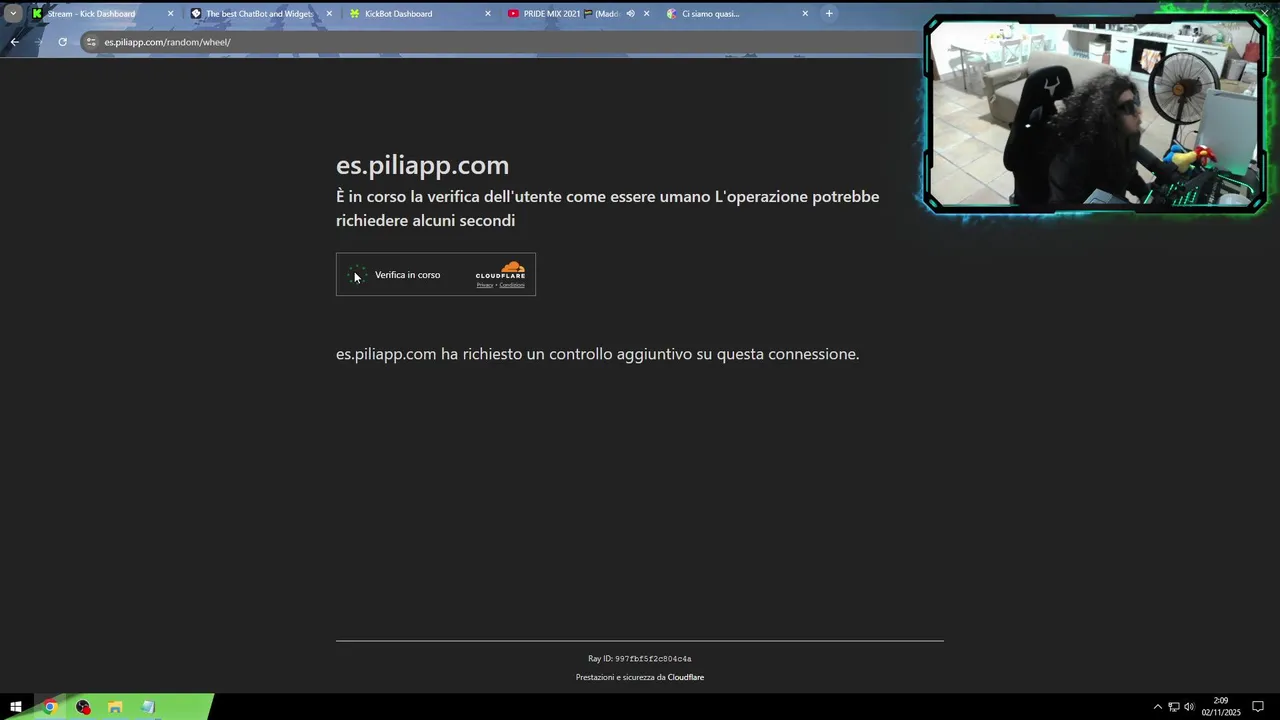Viewport: 1280px width, 720px height.
Task: Show hidden system tray icons
Action: [1158, 707]
